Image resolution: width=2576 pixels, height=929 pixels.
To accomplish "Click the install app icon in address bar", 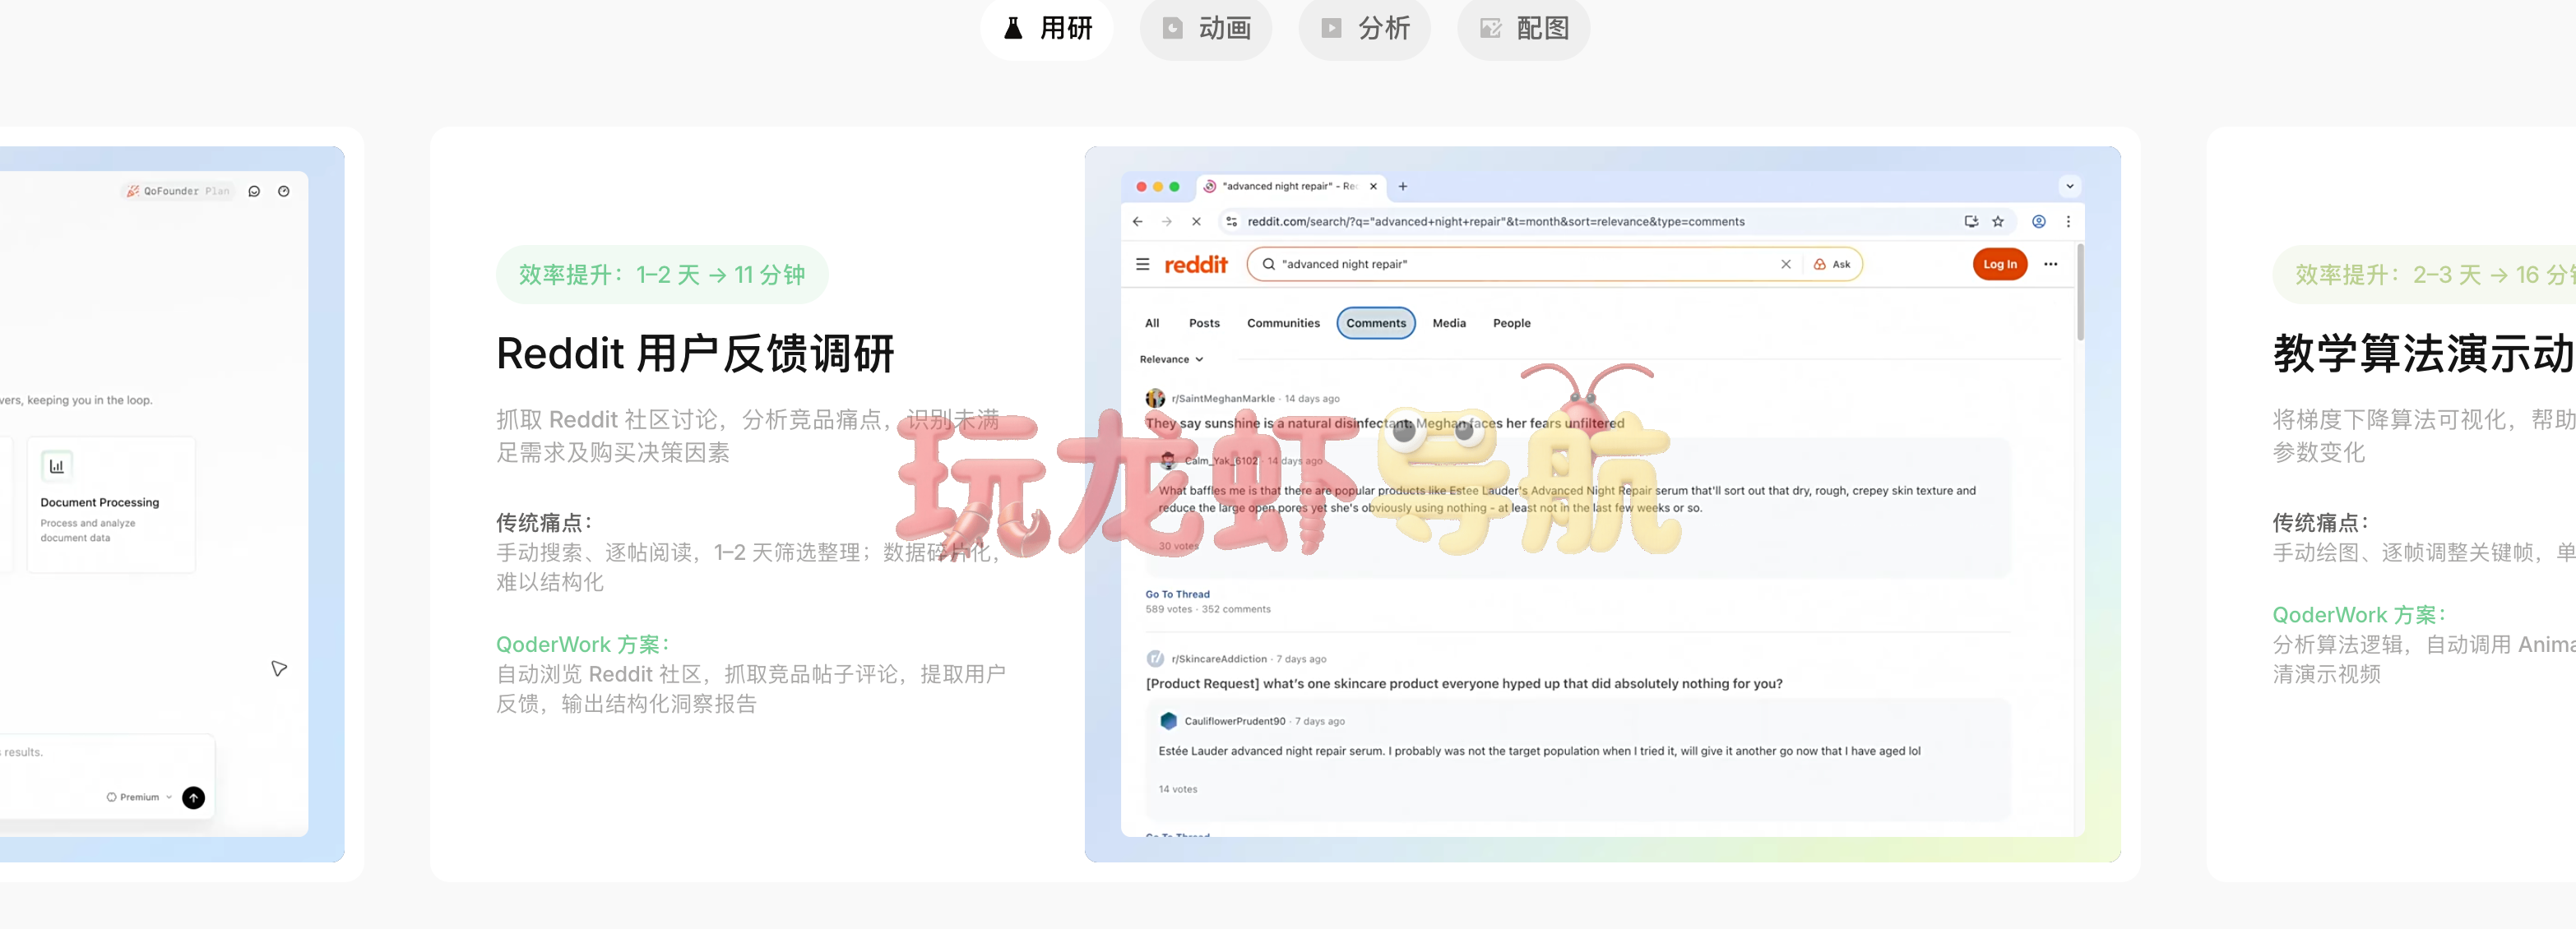I will coord(1970,221).
